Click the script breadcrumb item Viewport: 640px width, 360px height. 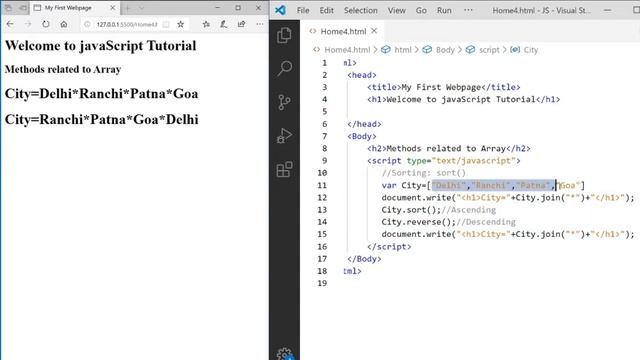click(x=489, y=50)
